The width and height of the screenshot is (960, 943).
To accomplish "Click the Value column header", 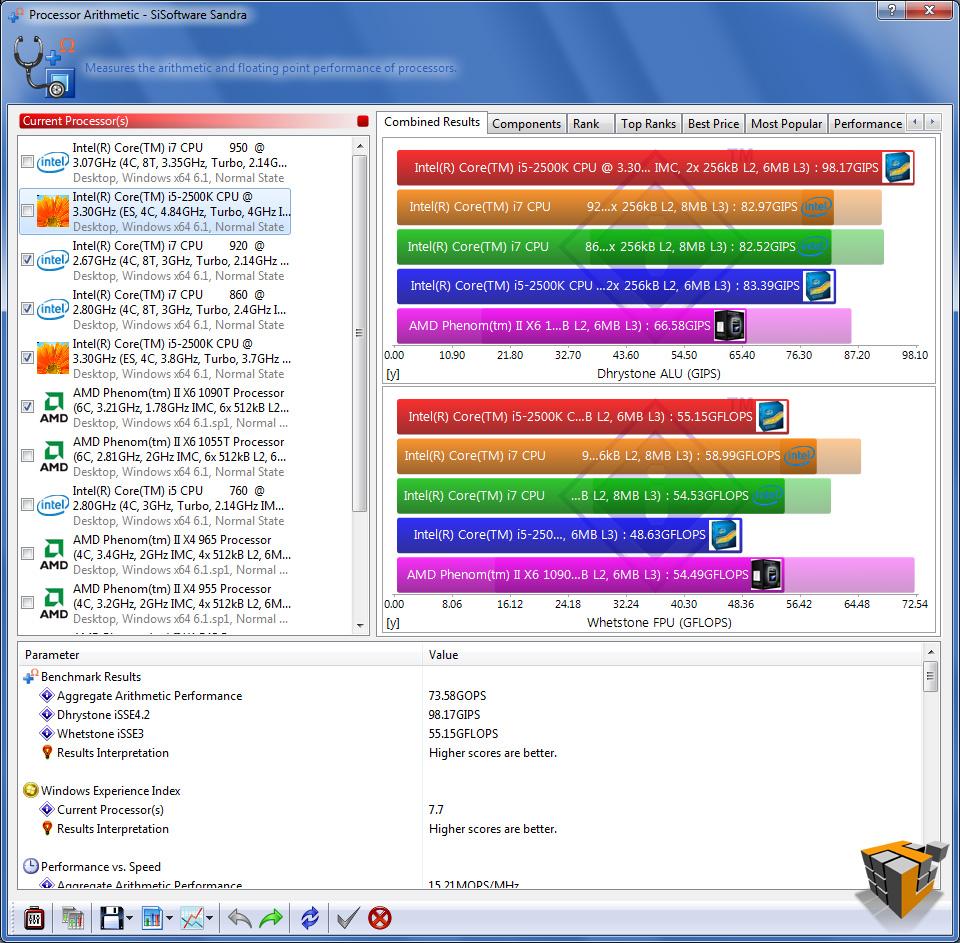I will pyautogui.click(x=672, y=655).
